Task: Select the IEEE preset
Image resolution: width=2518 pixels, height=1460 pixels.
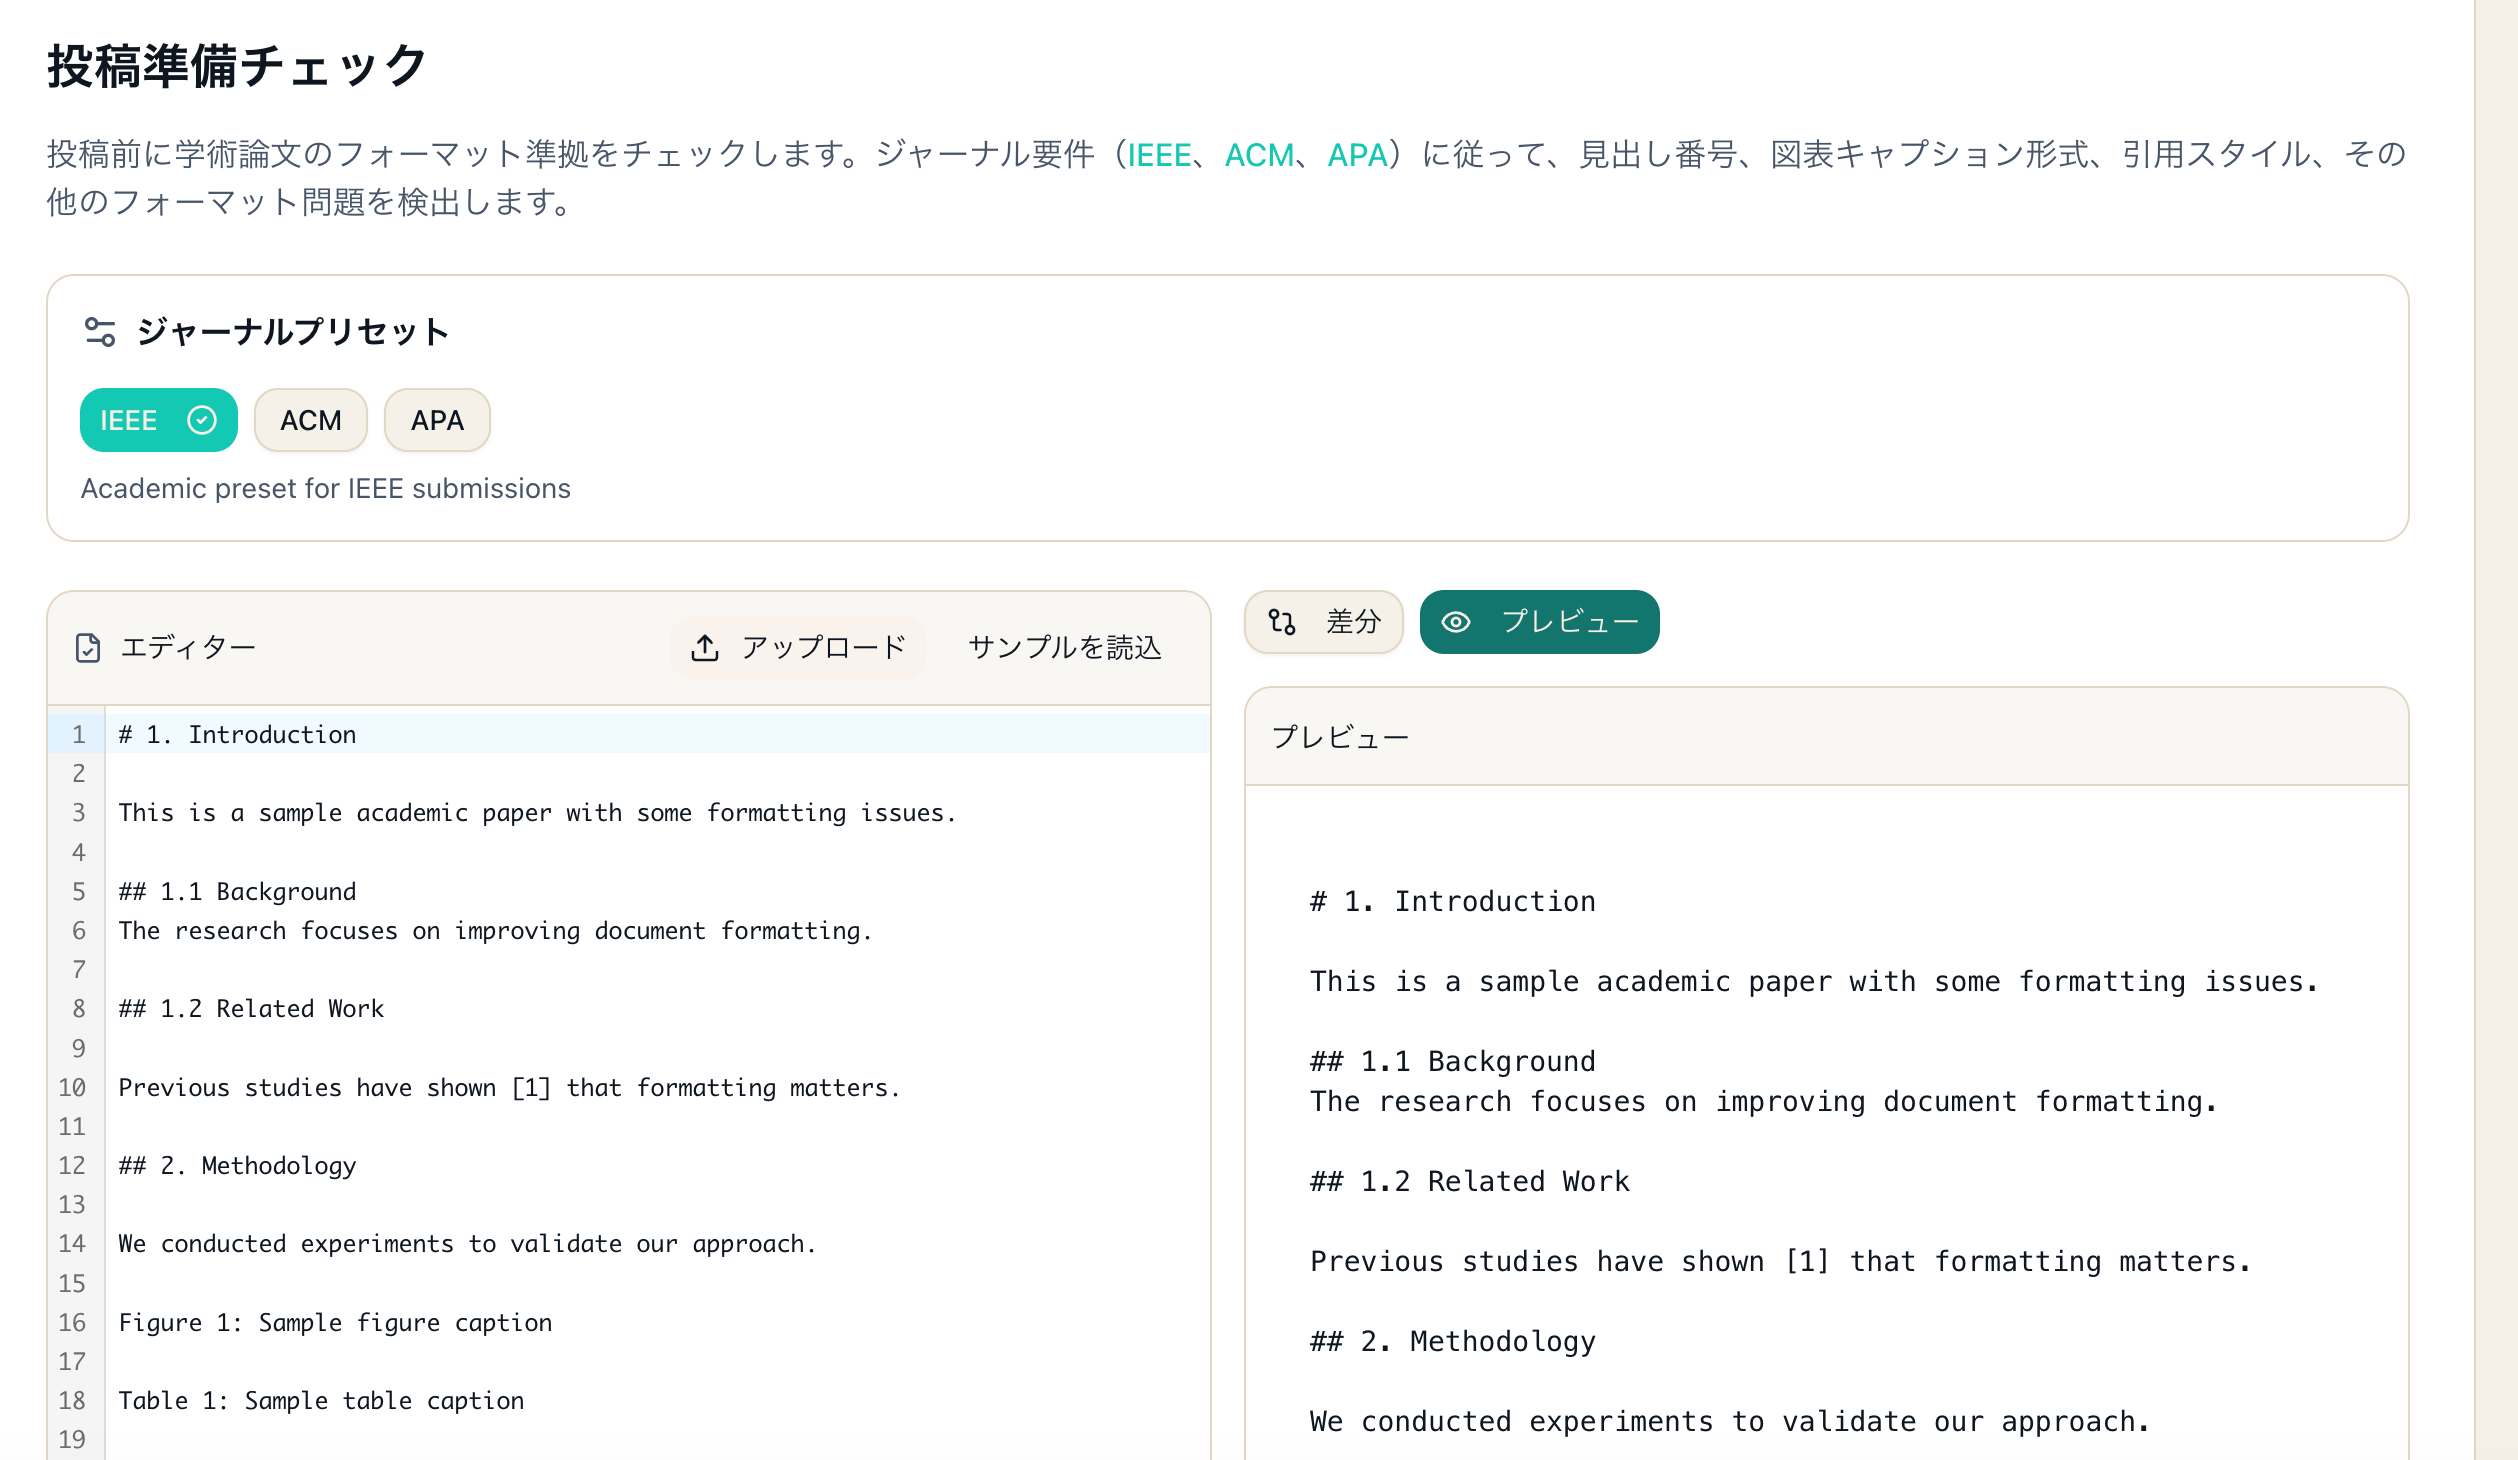Action: (x=159, y=420)
